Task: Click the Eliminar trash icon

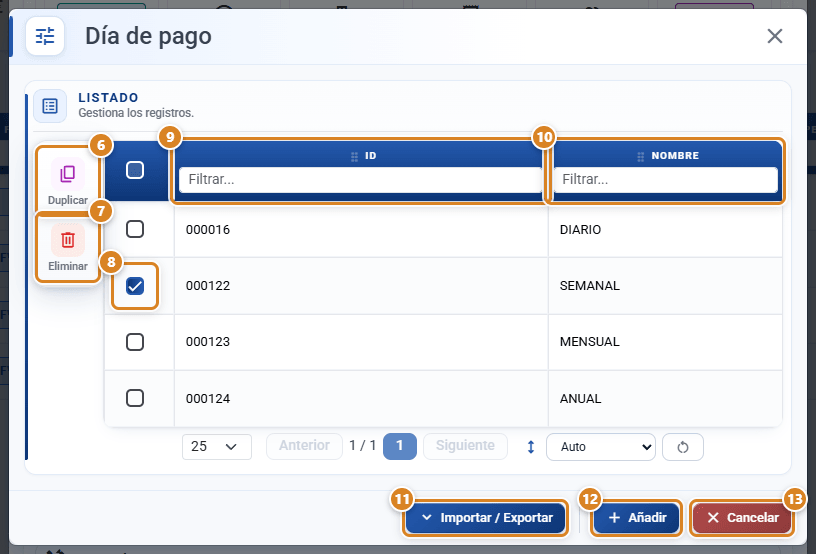Action: click(x=68, y=240)
